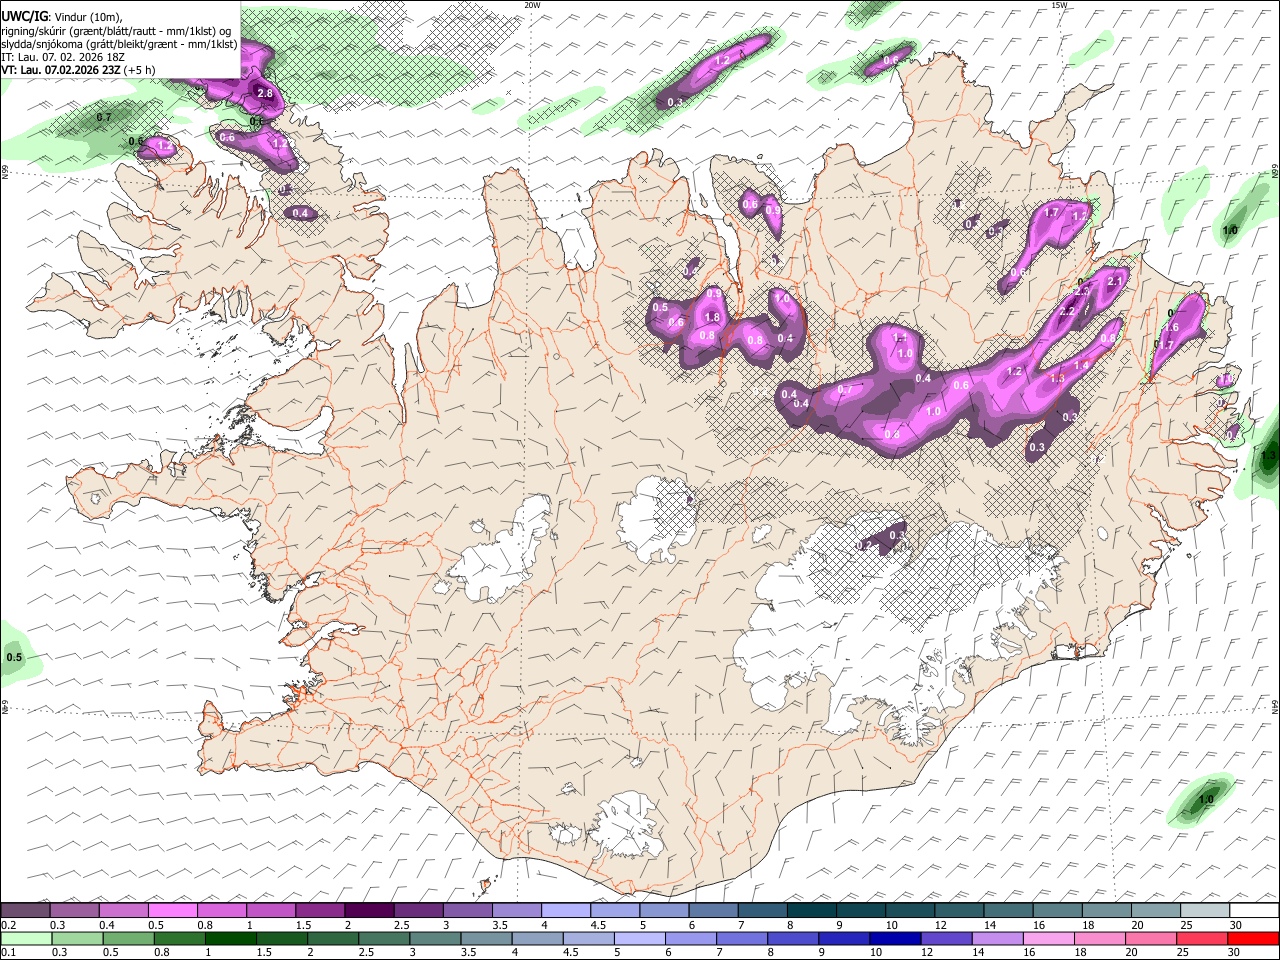Select the upper legend swatch labeled 0.2
Screen dimensions: 1280x960
pos(26,910)
